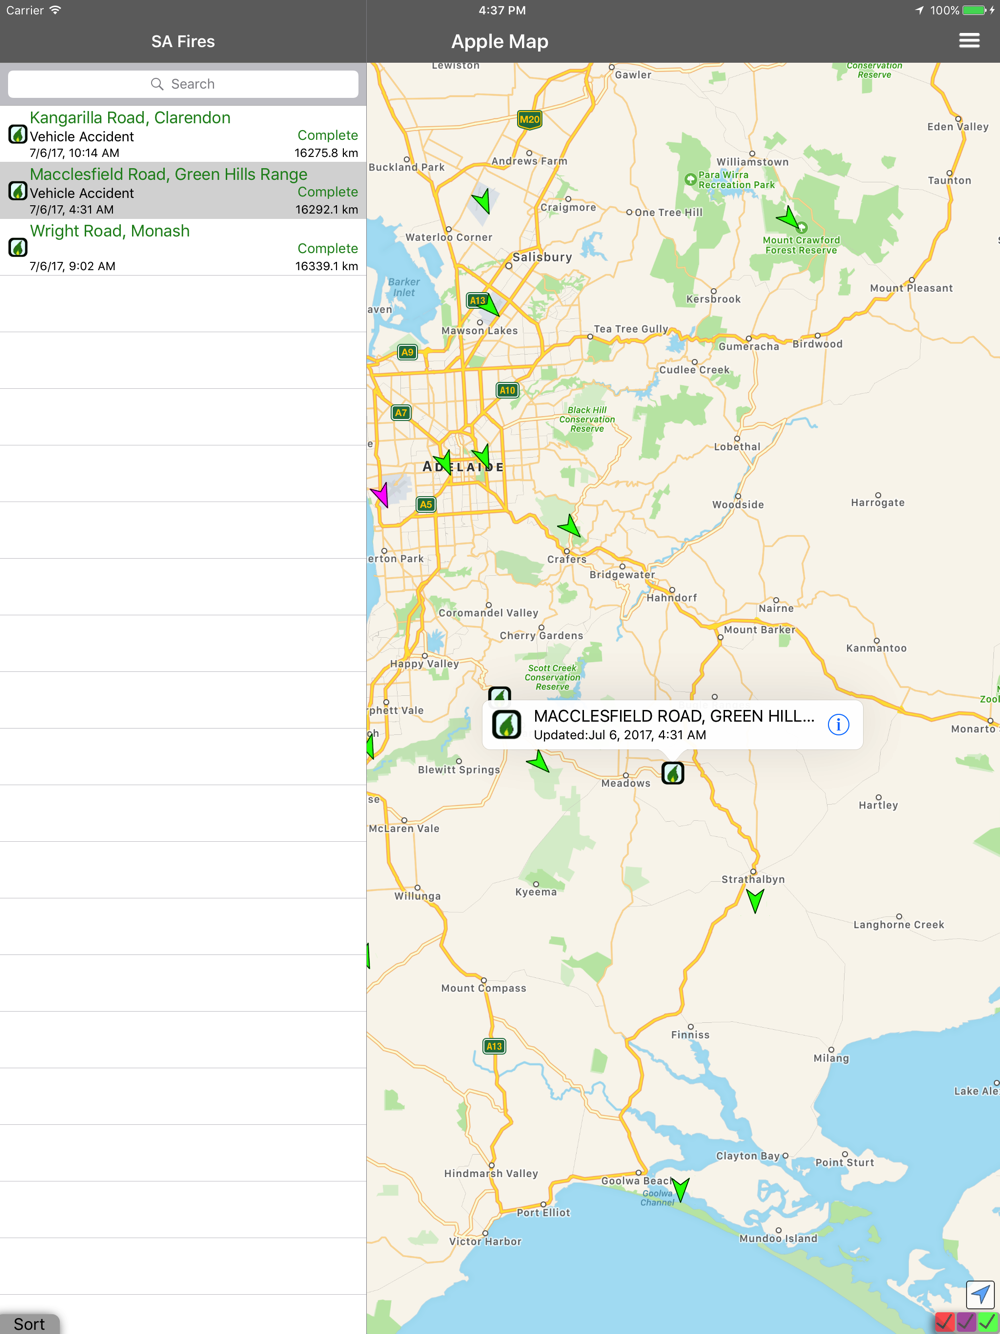Open the hamburger menu in the header
Image resolution: width=1000 pixels, height=1334 pixels.
tap(969, 41)
